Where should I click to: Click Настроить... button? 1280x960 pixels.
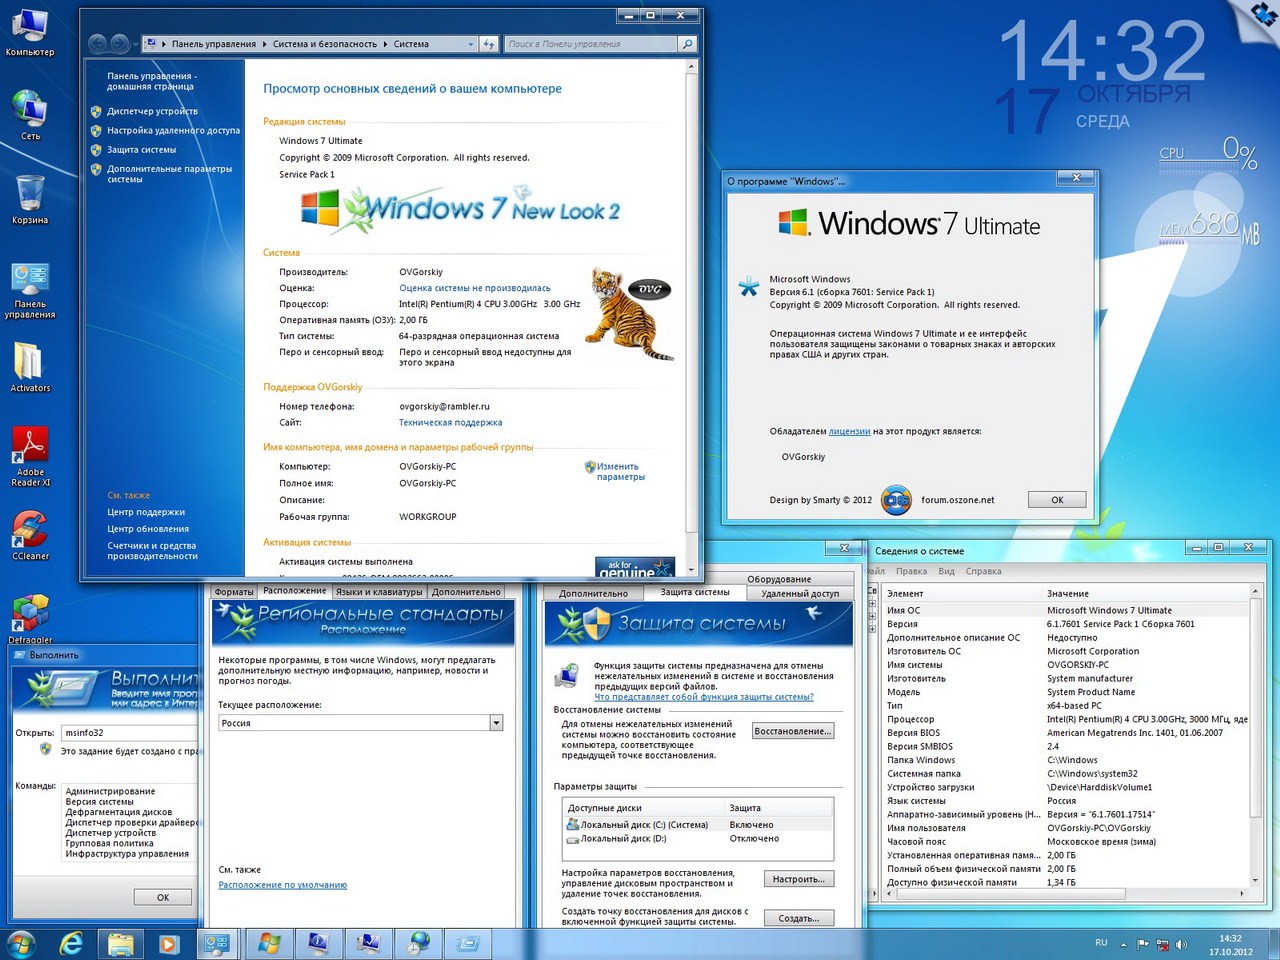tap(799, 879)
